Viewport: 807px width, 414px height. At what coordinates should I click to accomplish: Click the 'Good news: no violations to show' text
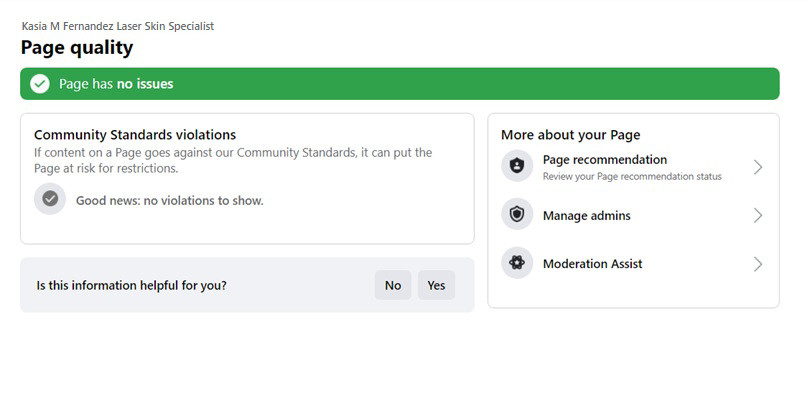pos(169,200)
